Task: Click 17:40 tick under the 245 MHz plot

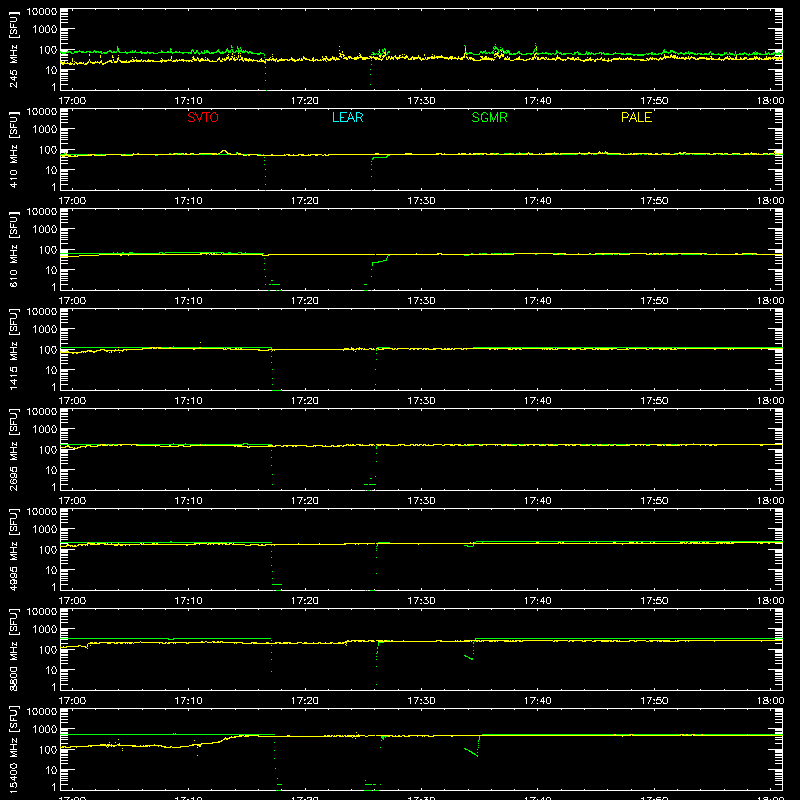Action: [538, 101]
